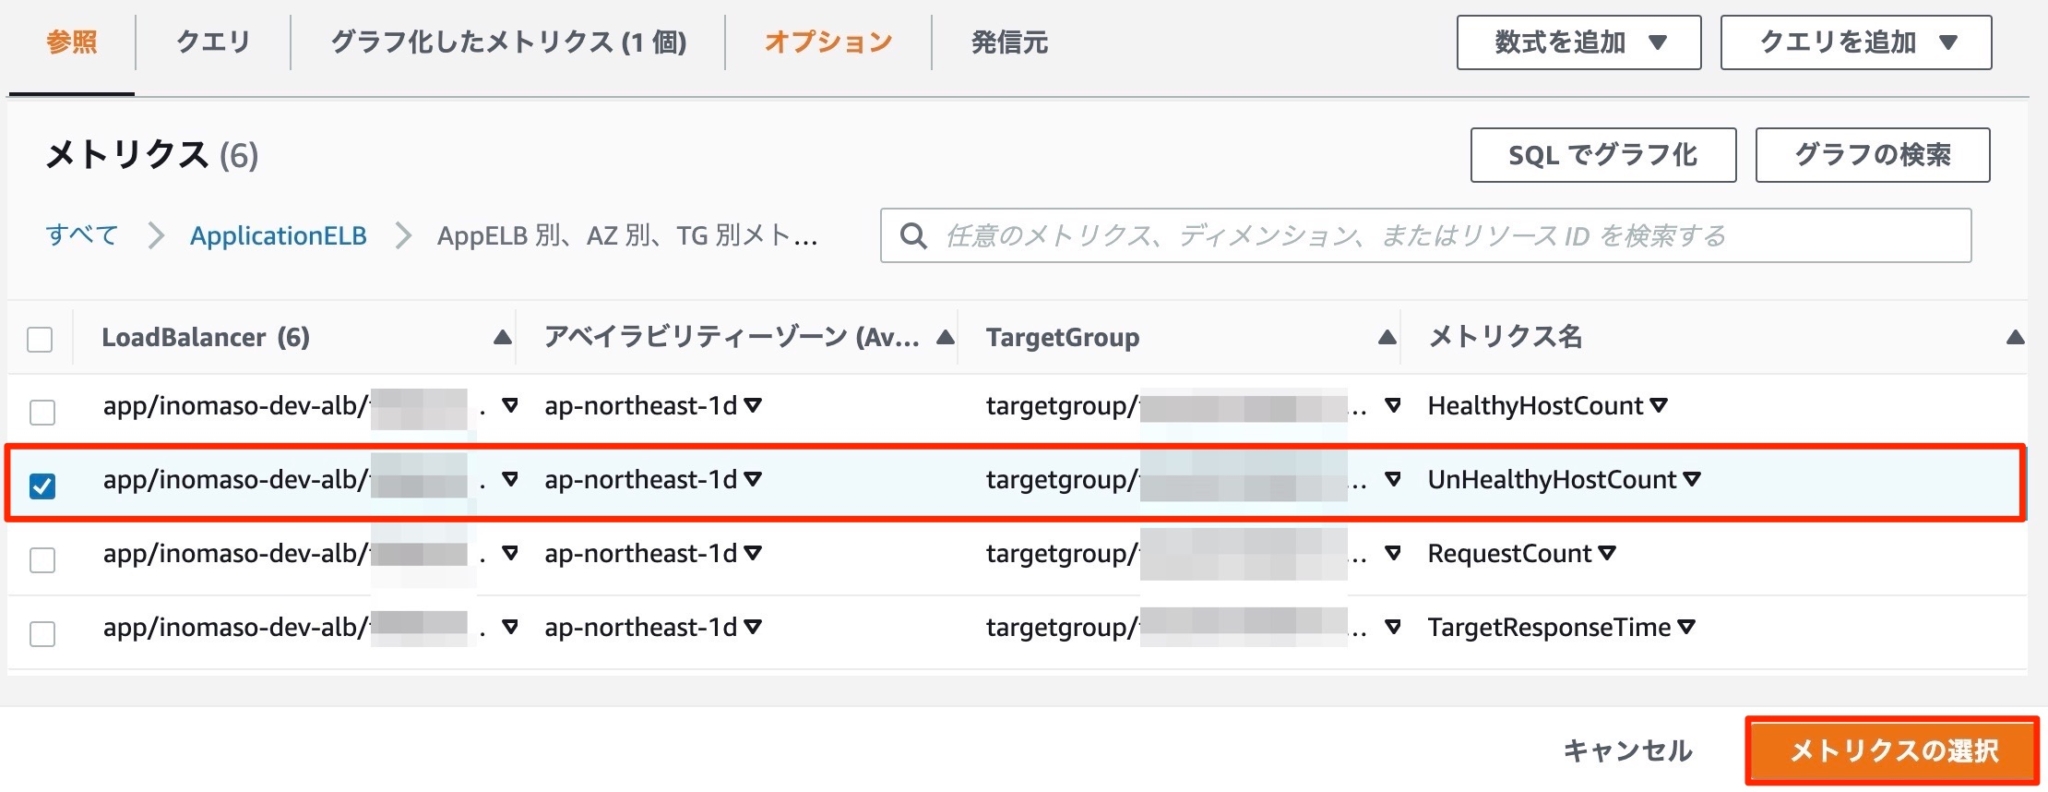Click the search magnifier icon in metrics search

click(915, 236)
